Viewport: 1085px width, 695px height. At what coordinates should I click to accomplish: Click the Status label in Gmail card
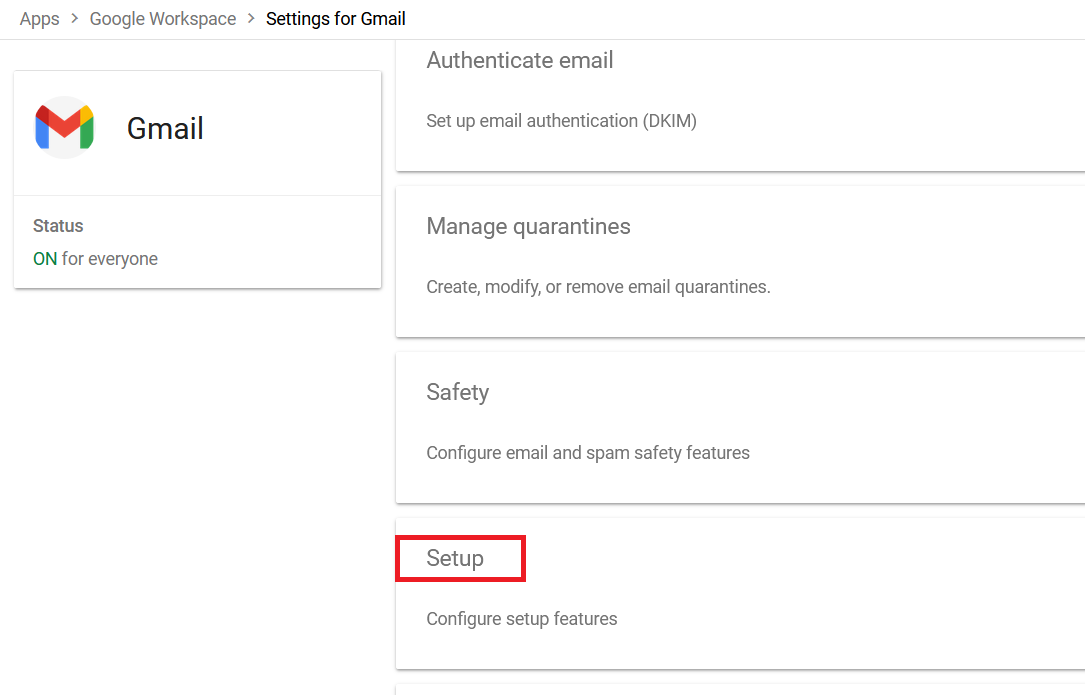coord(58,226)
